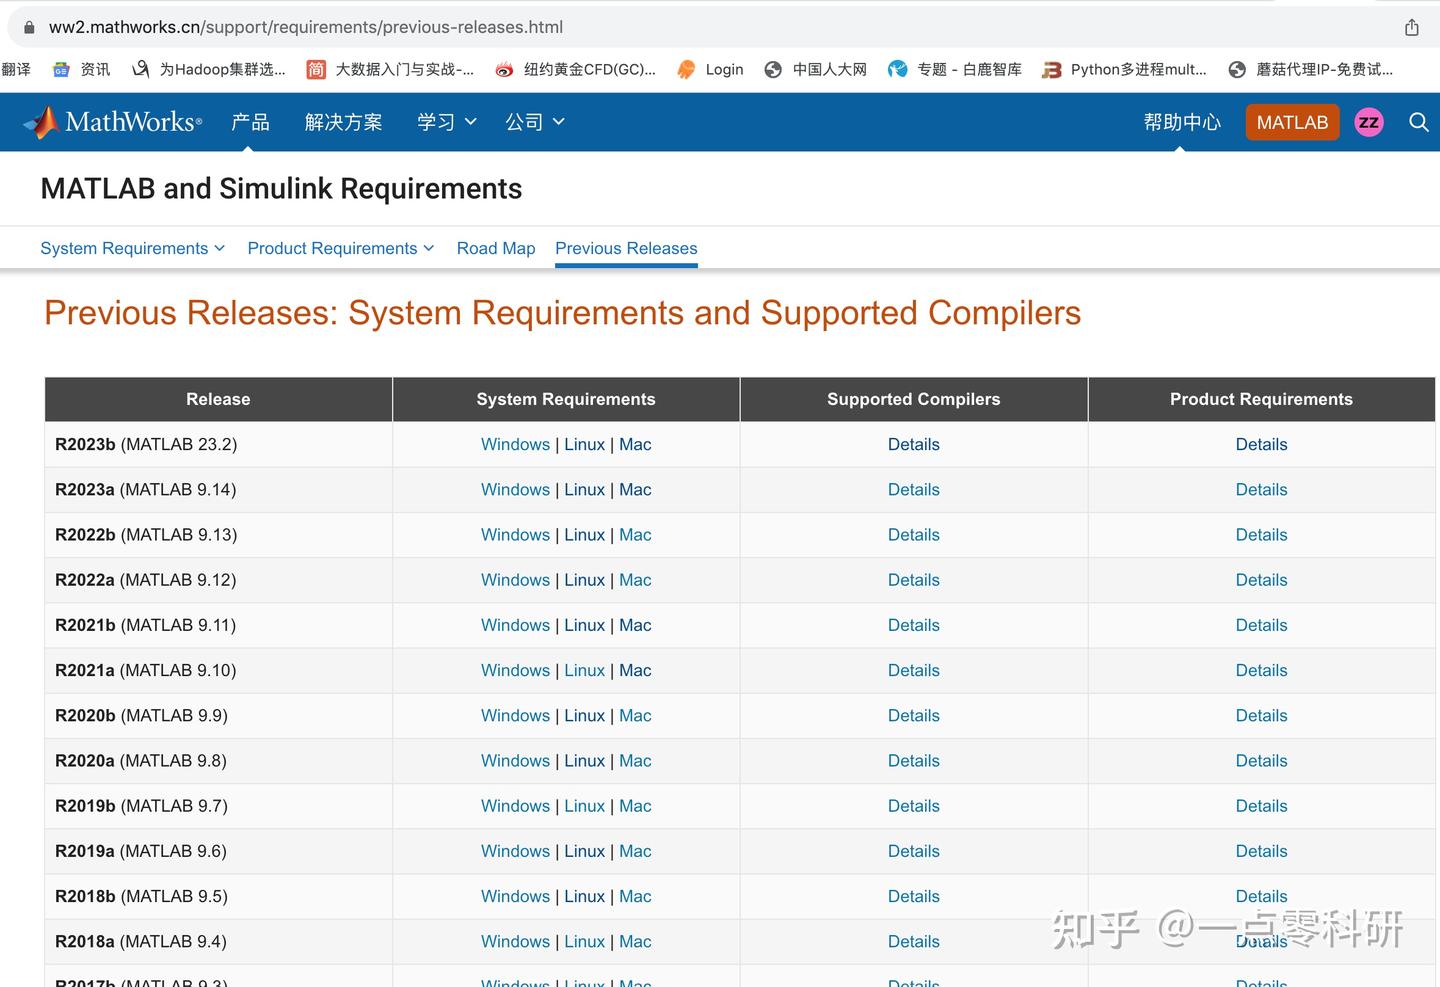Click the orange MATLAB button
1440x987 pixels.
click(1292, 122)
